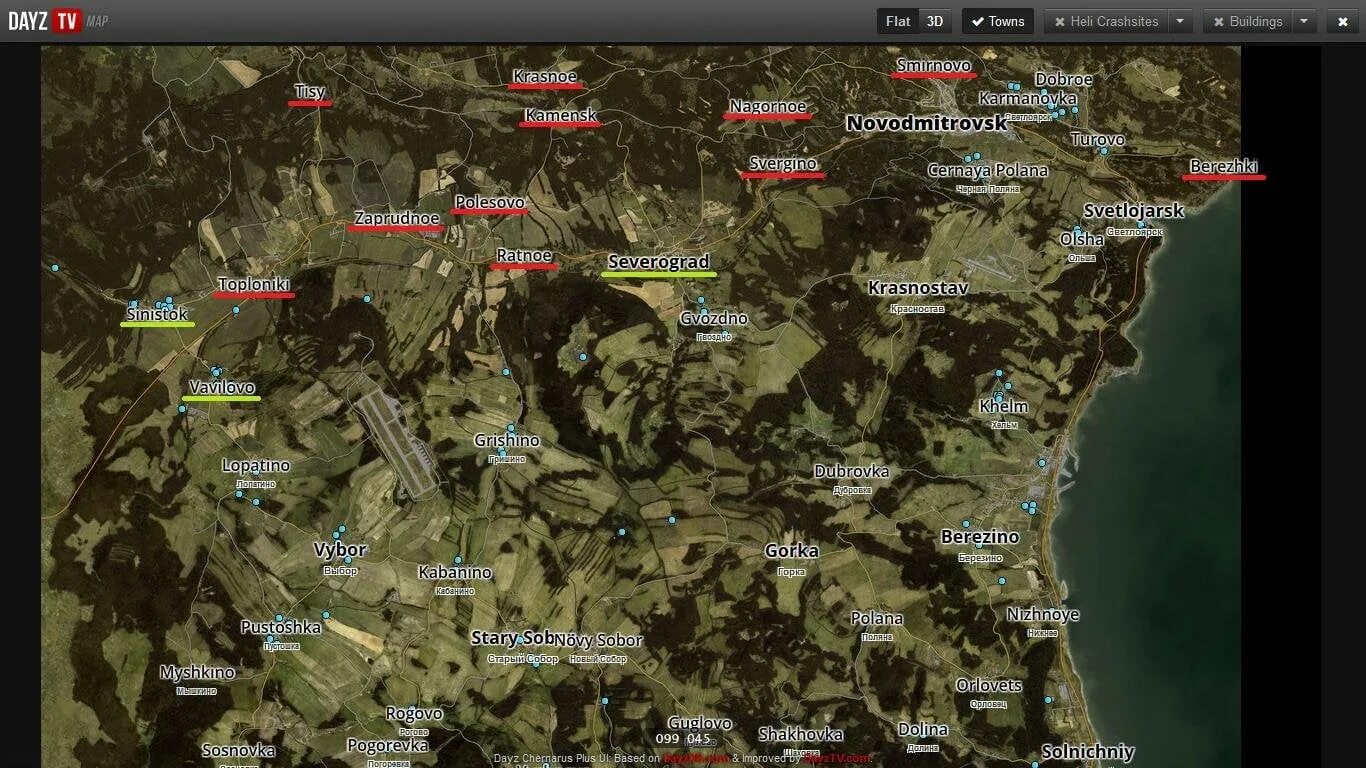Viewport: 1366px width, 768px height.
Task: Open the Heli Crashsites dropdown arrow
Action: click(x=1180, y=21)
